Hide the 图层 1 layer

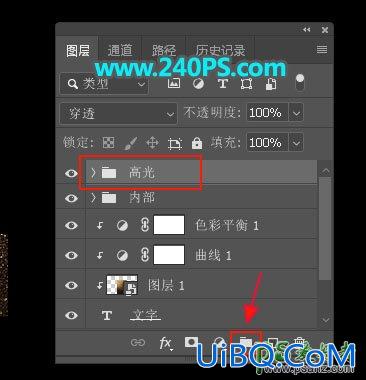tap(71, 285)
